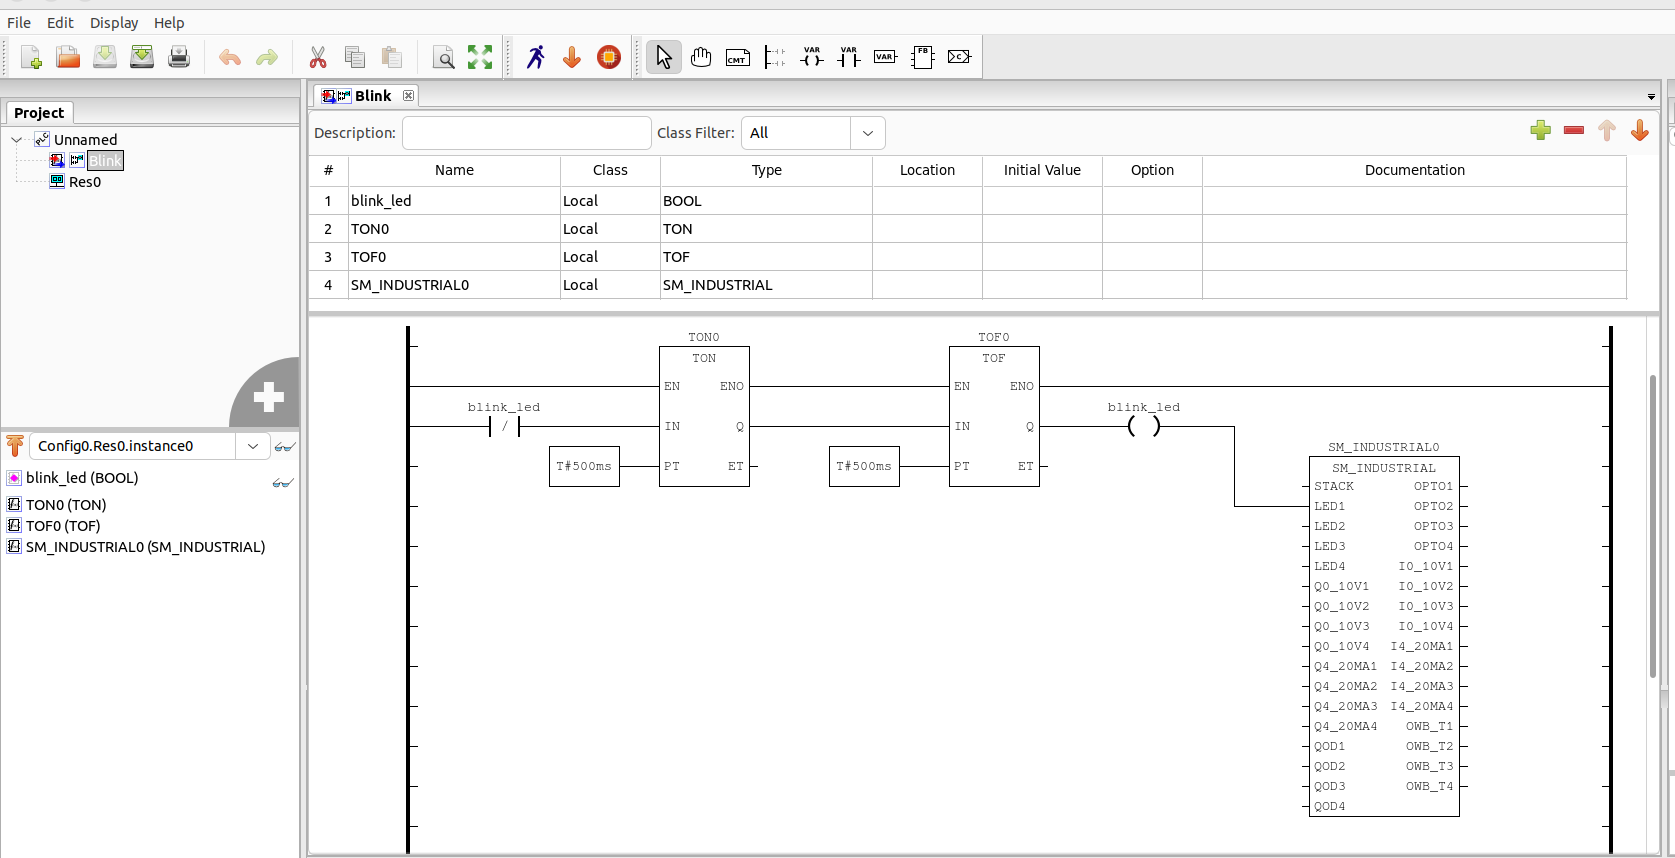Viewport: 1675px width, 858px height.
Task: Open an existing project with folder icon
Action: pyautogui.click(x=68, y=57)
